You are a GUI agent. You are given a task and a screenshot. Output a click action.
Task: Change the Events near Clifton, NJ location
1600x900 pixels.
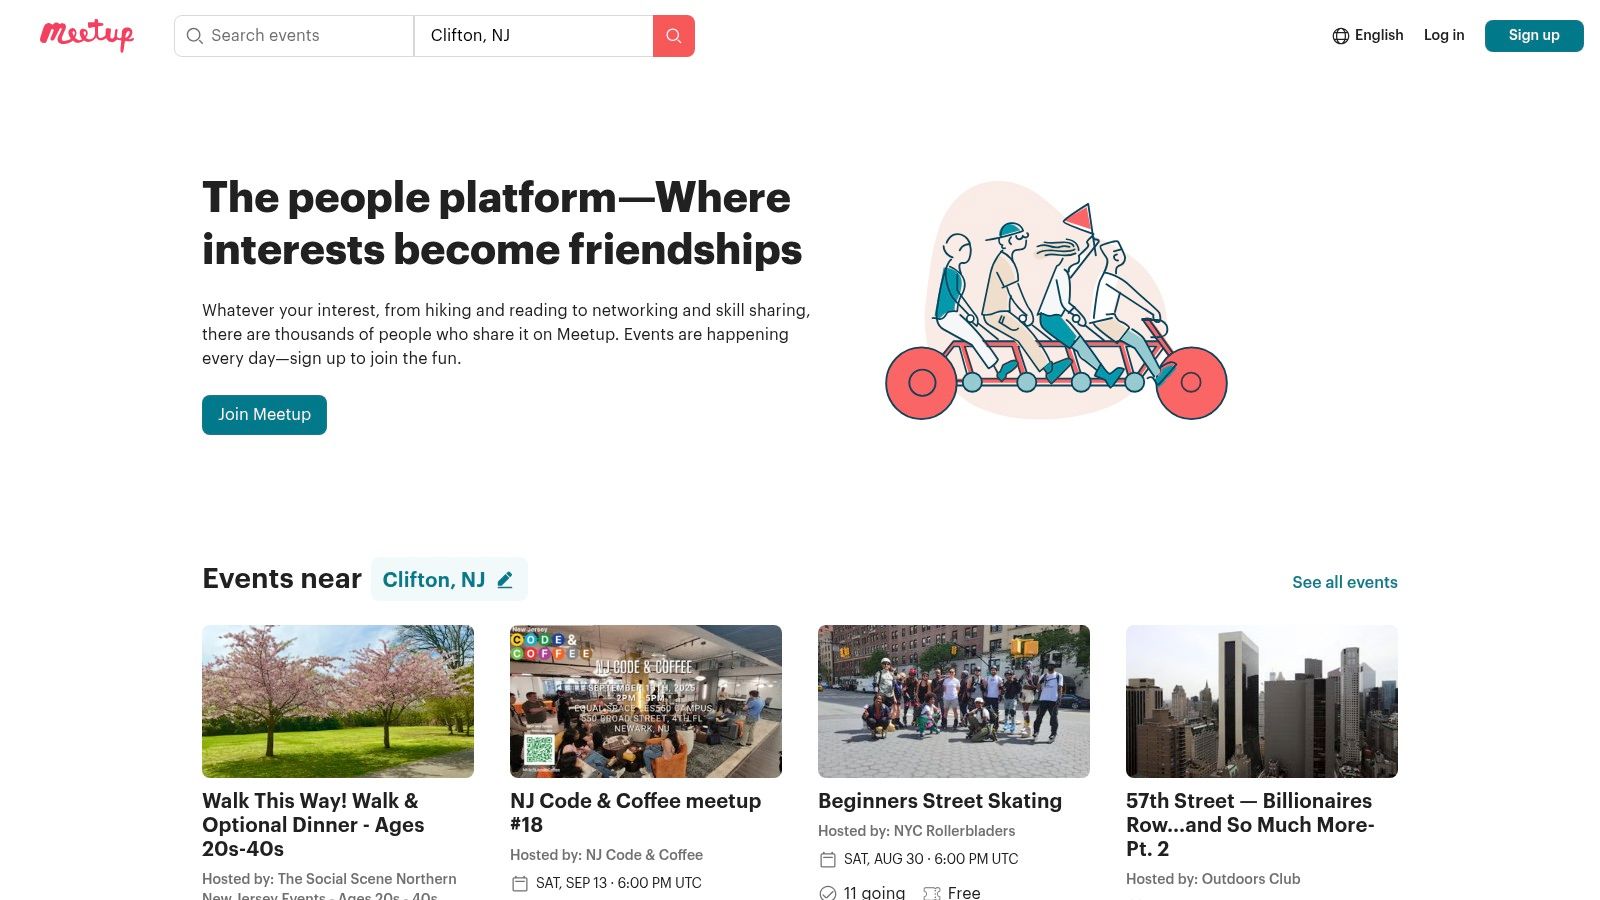tap(448, 580)
